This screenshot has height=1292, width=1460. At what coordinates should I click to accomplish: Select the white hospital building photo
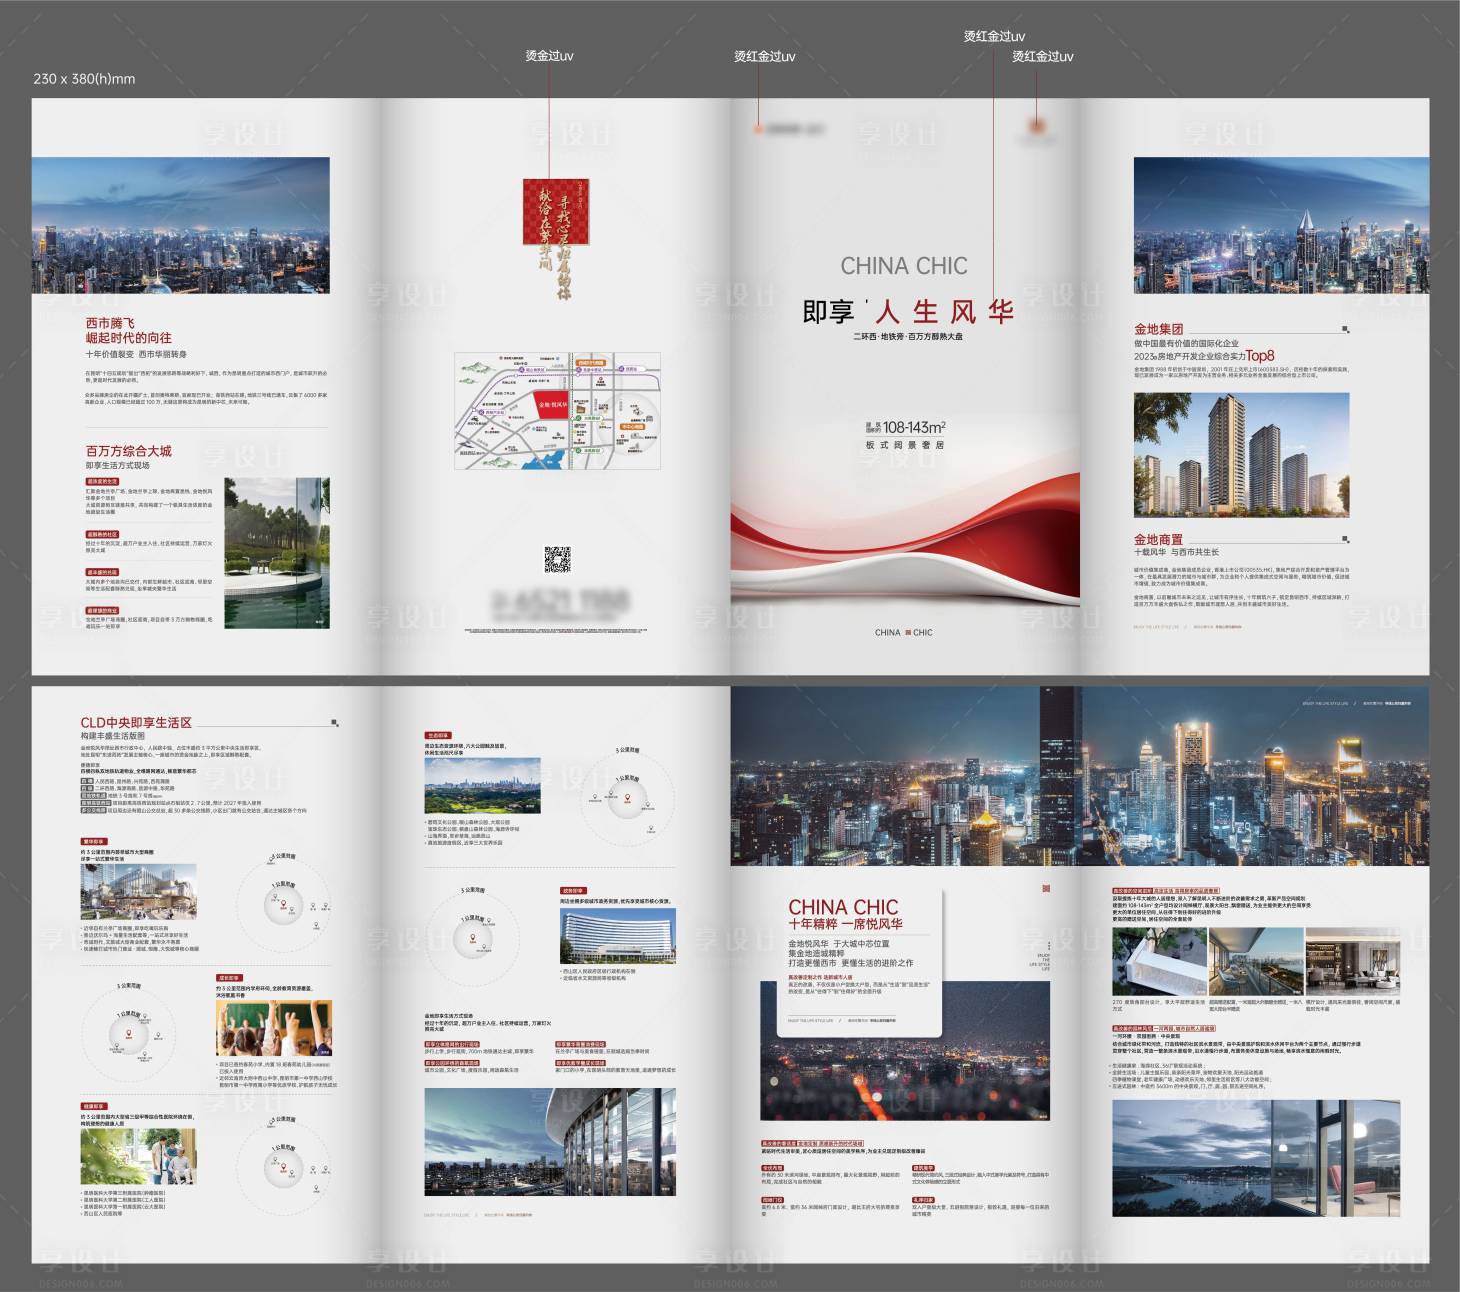click(x=617, y=937)
